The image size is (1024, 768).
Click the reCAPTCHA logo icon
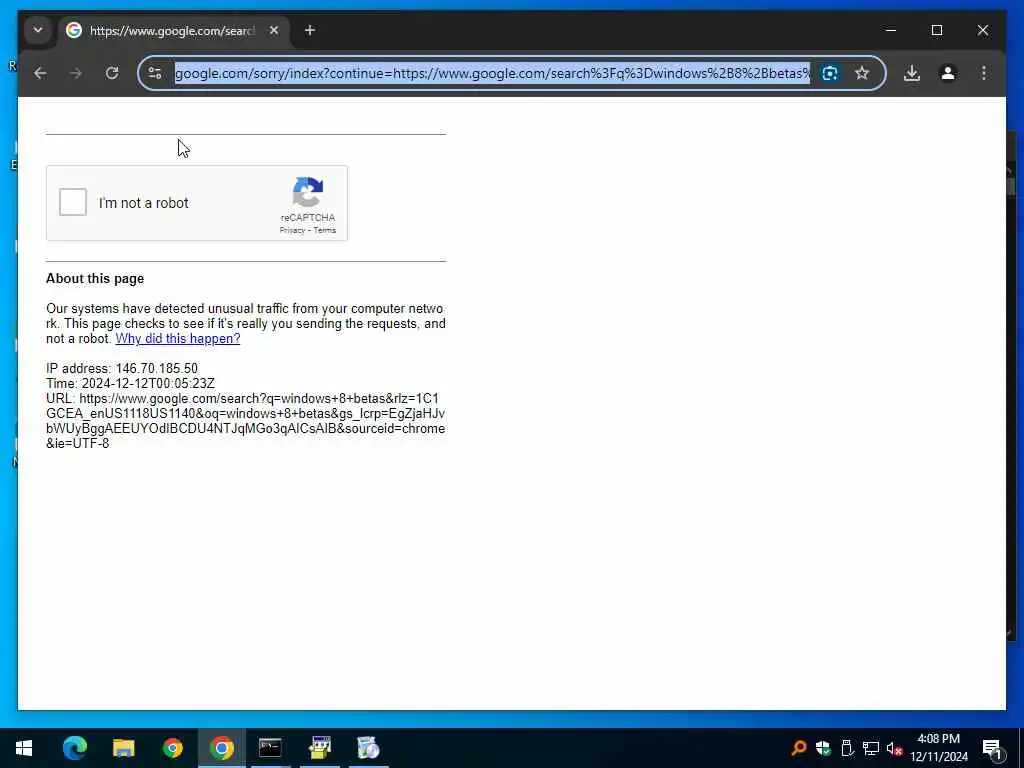[308, 192]
